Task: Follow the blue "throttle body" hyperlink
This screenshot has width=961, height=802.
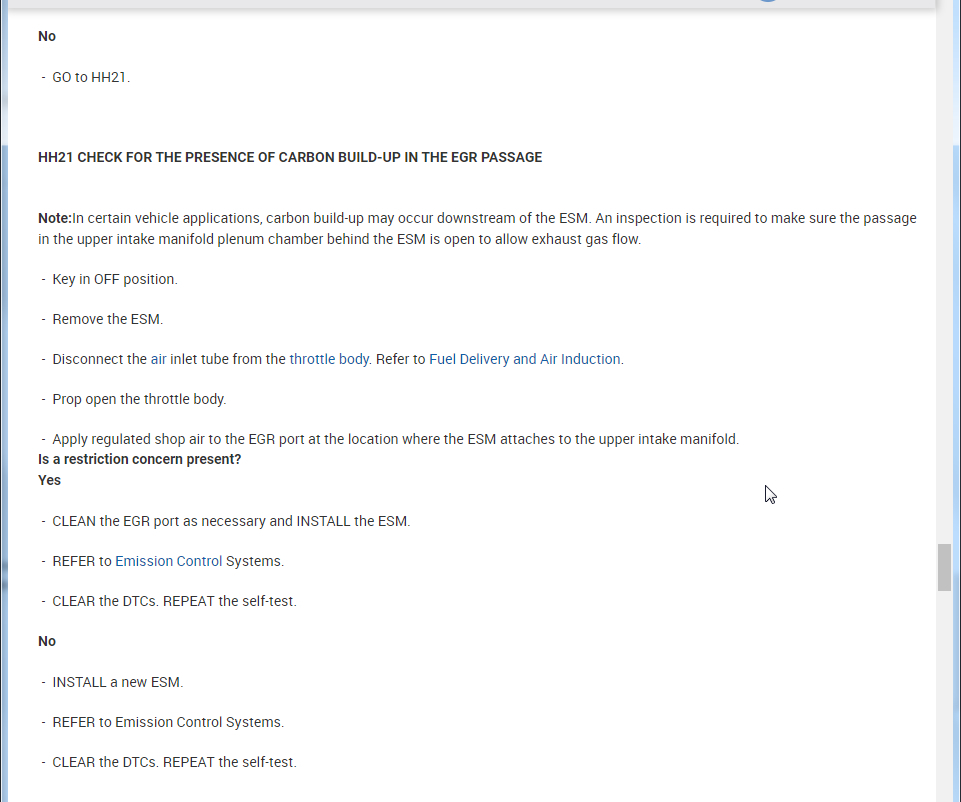Action: pos(329,359)
